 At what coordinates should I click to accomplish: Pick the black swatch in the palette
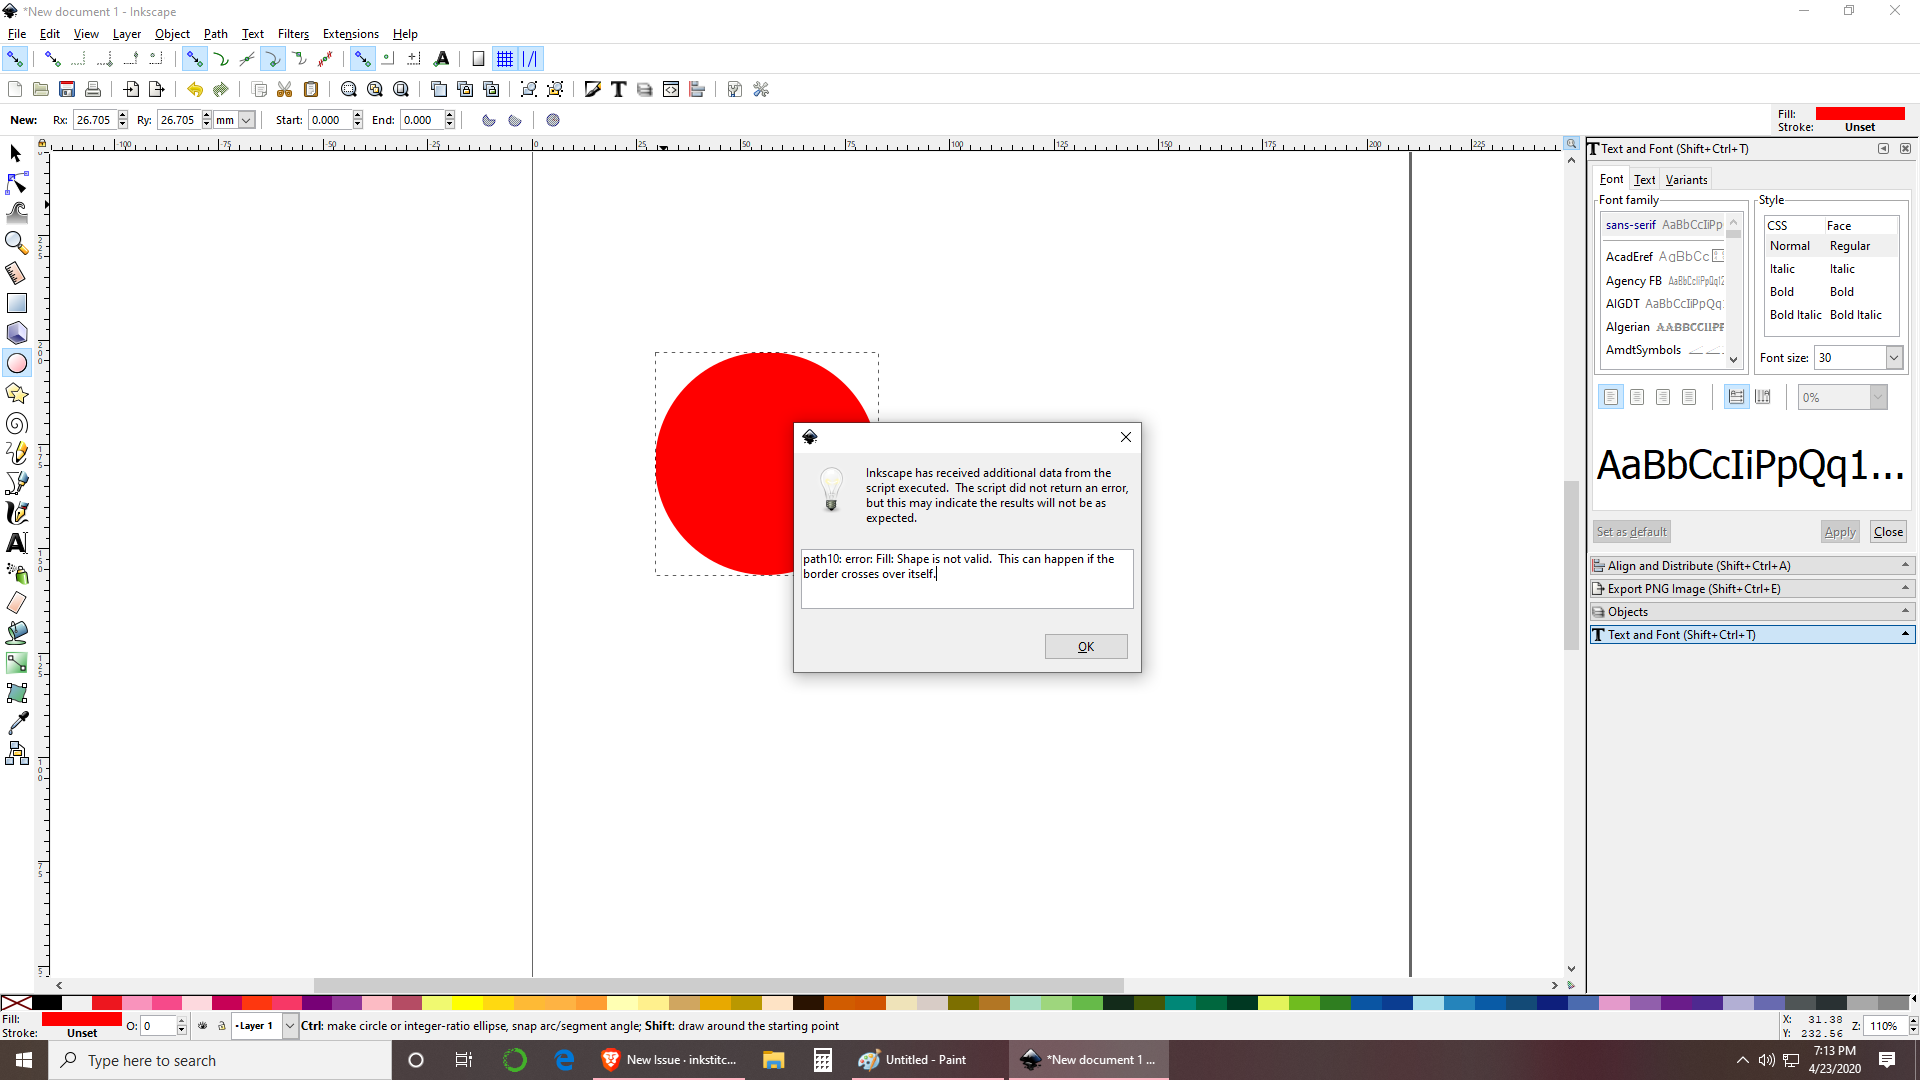[x=47, y=1003]
